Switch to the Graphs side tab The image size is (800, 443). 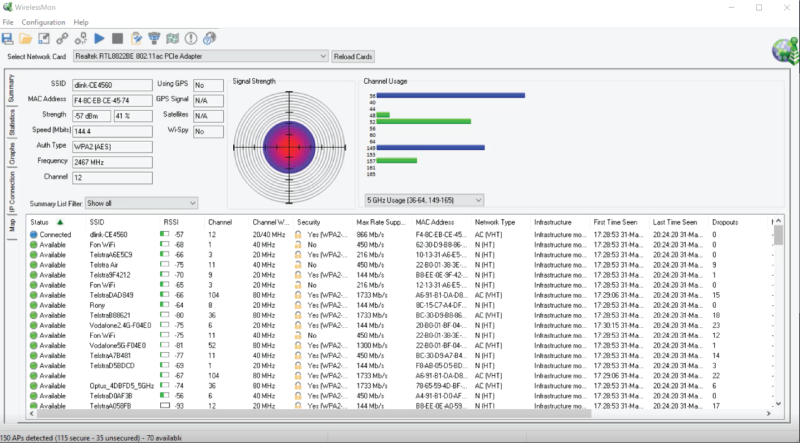11,154
